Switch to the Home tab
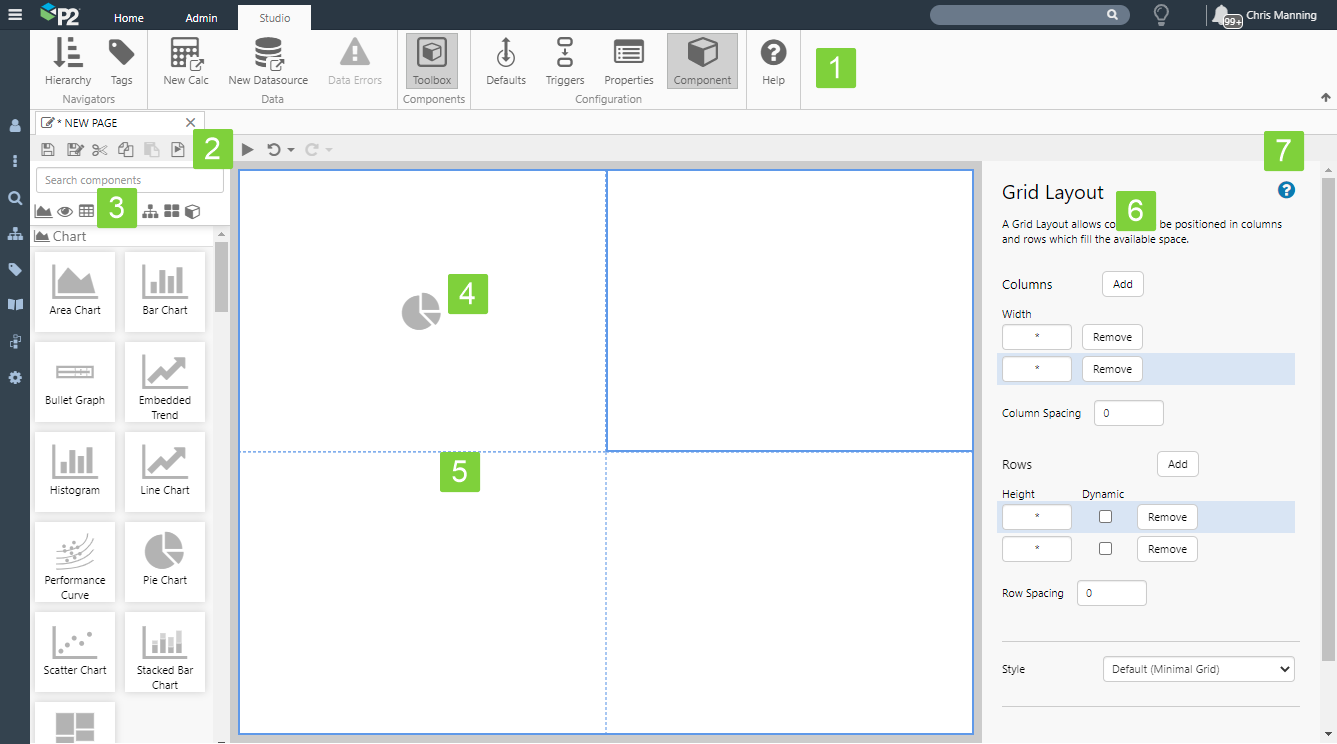Viewport: 1337px width, 744px height. (128, 17)
